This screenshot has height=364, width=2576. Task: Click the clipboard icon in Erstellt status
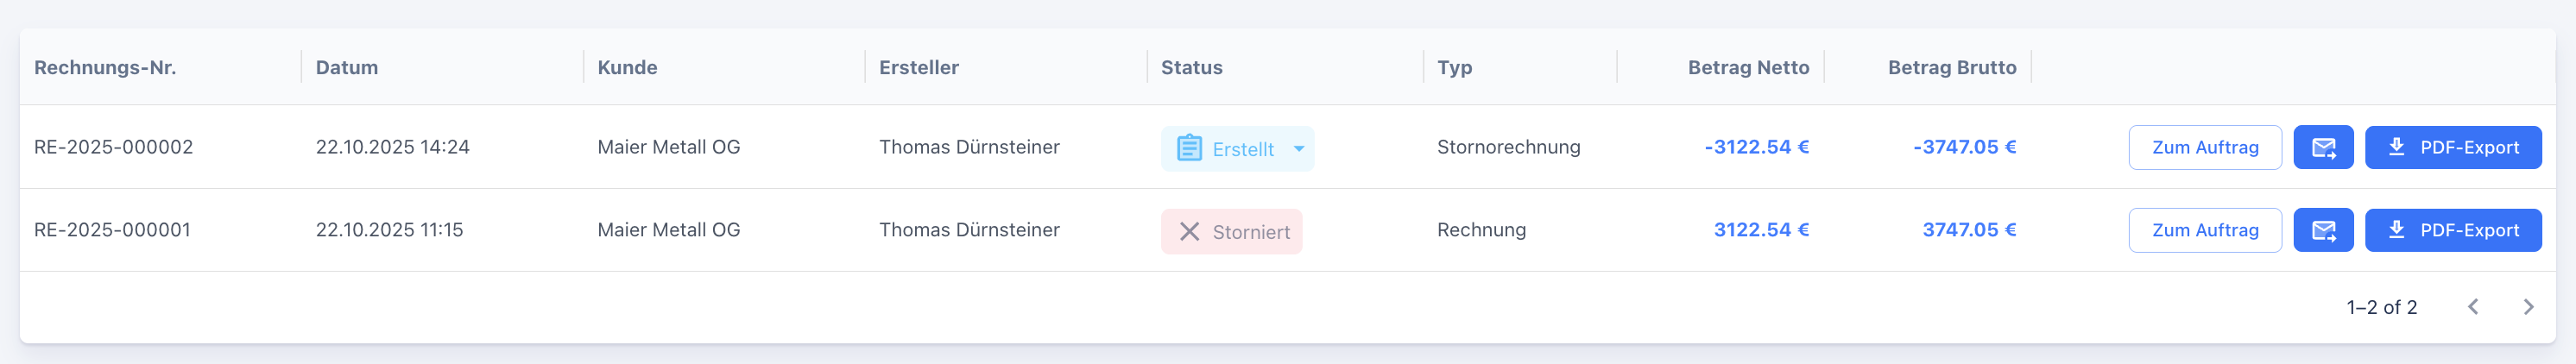(x=1188, y=149)
